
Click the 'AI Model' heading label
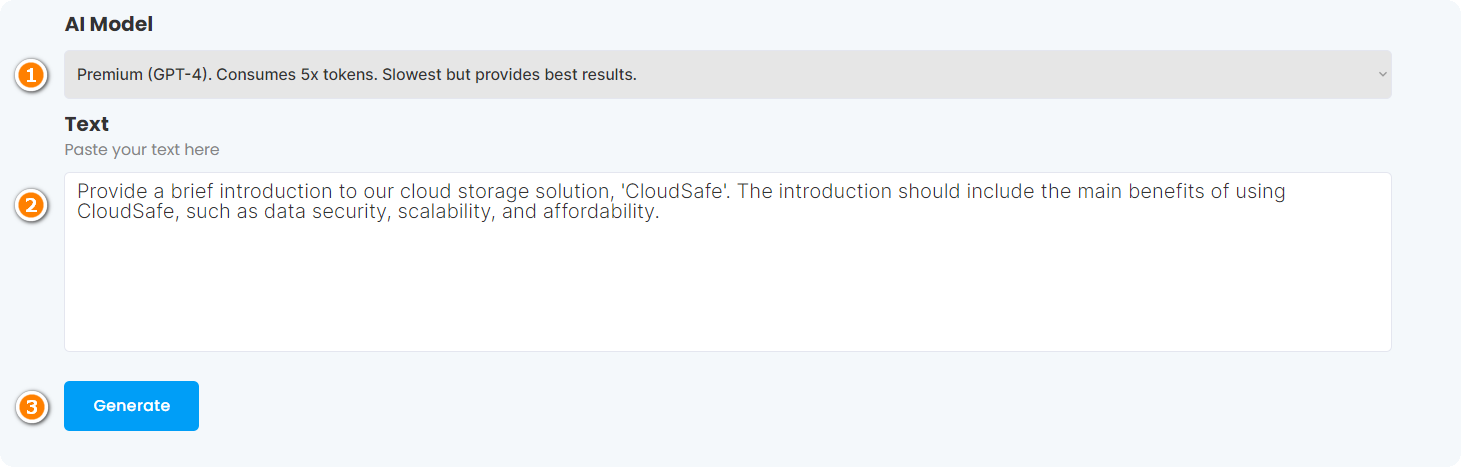point(109,25)
